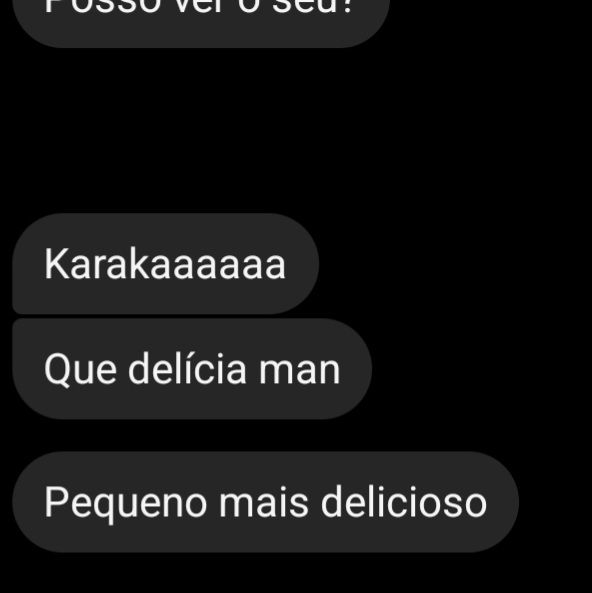This screenshot has height=593, width=592.
Task: Click the capital "K" of Karakaaaaaa
Action: (56, 264)
